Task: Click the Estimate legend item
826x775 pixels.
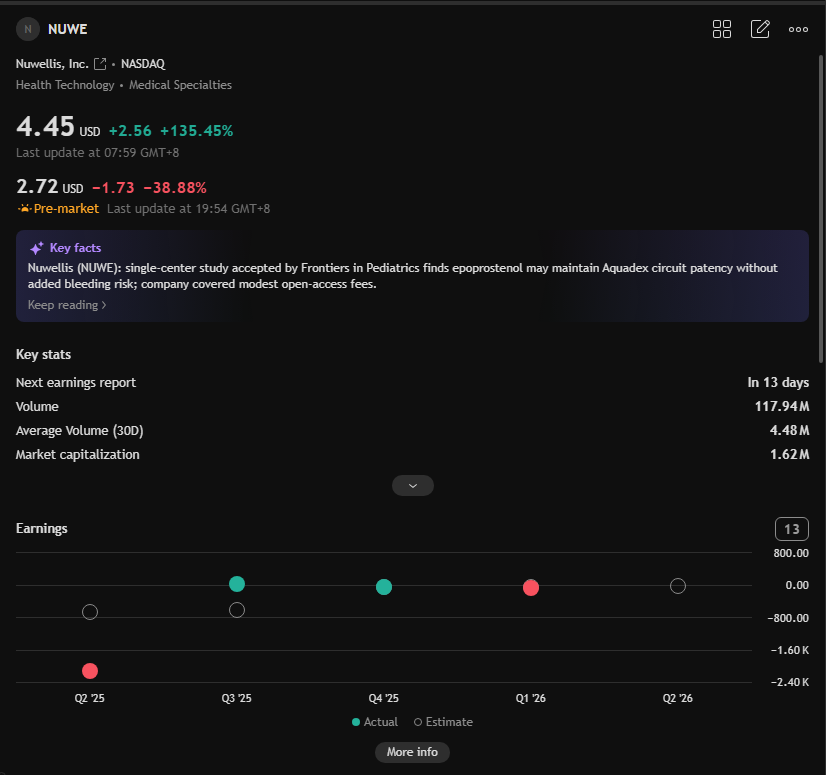Action: pos(444,722)
